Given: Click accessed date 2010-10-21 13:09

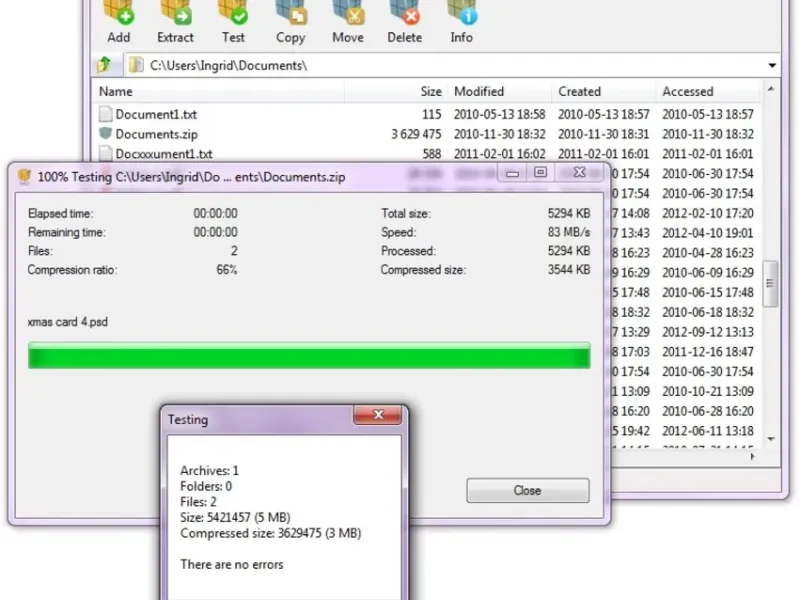Looking at the screenshot, I should [708, 391].
